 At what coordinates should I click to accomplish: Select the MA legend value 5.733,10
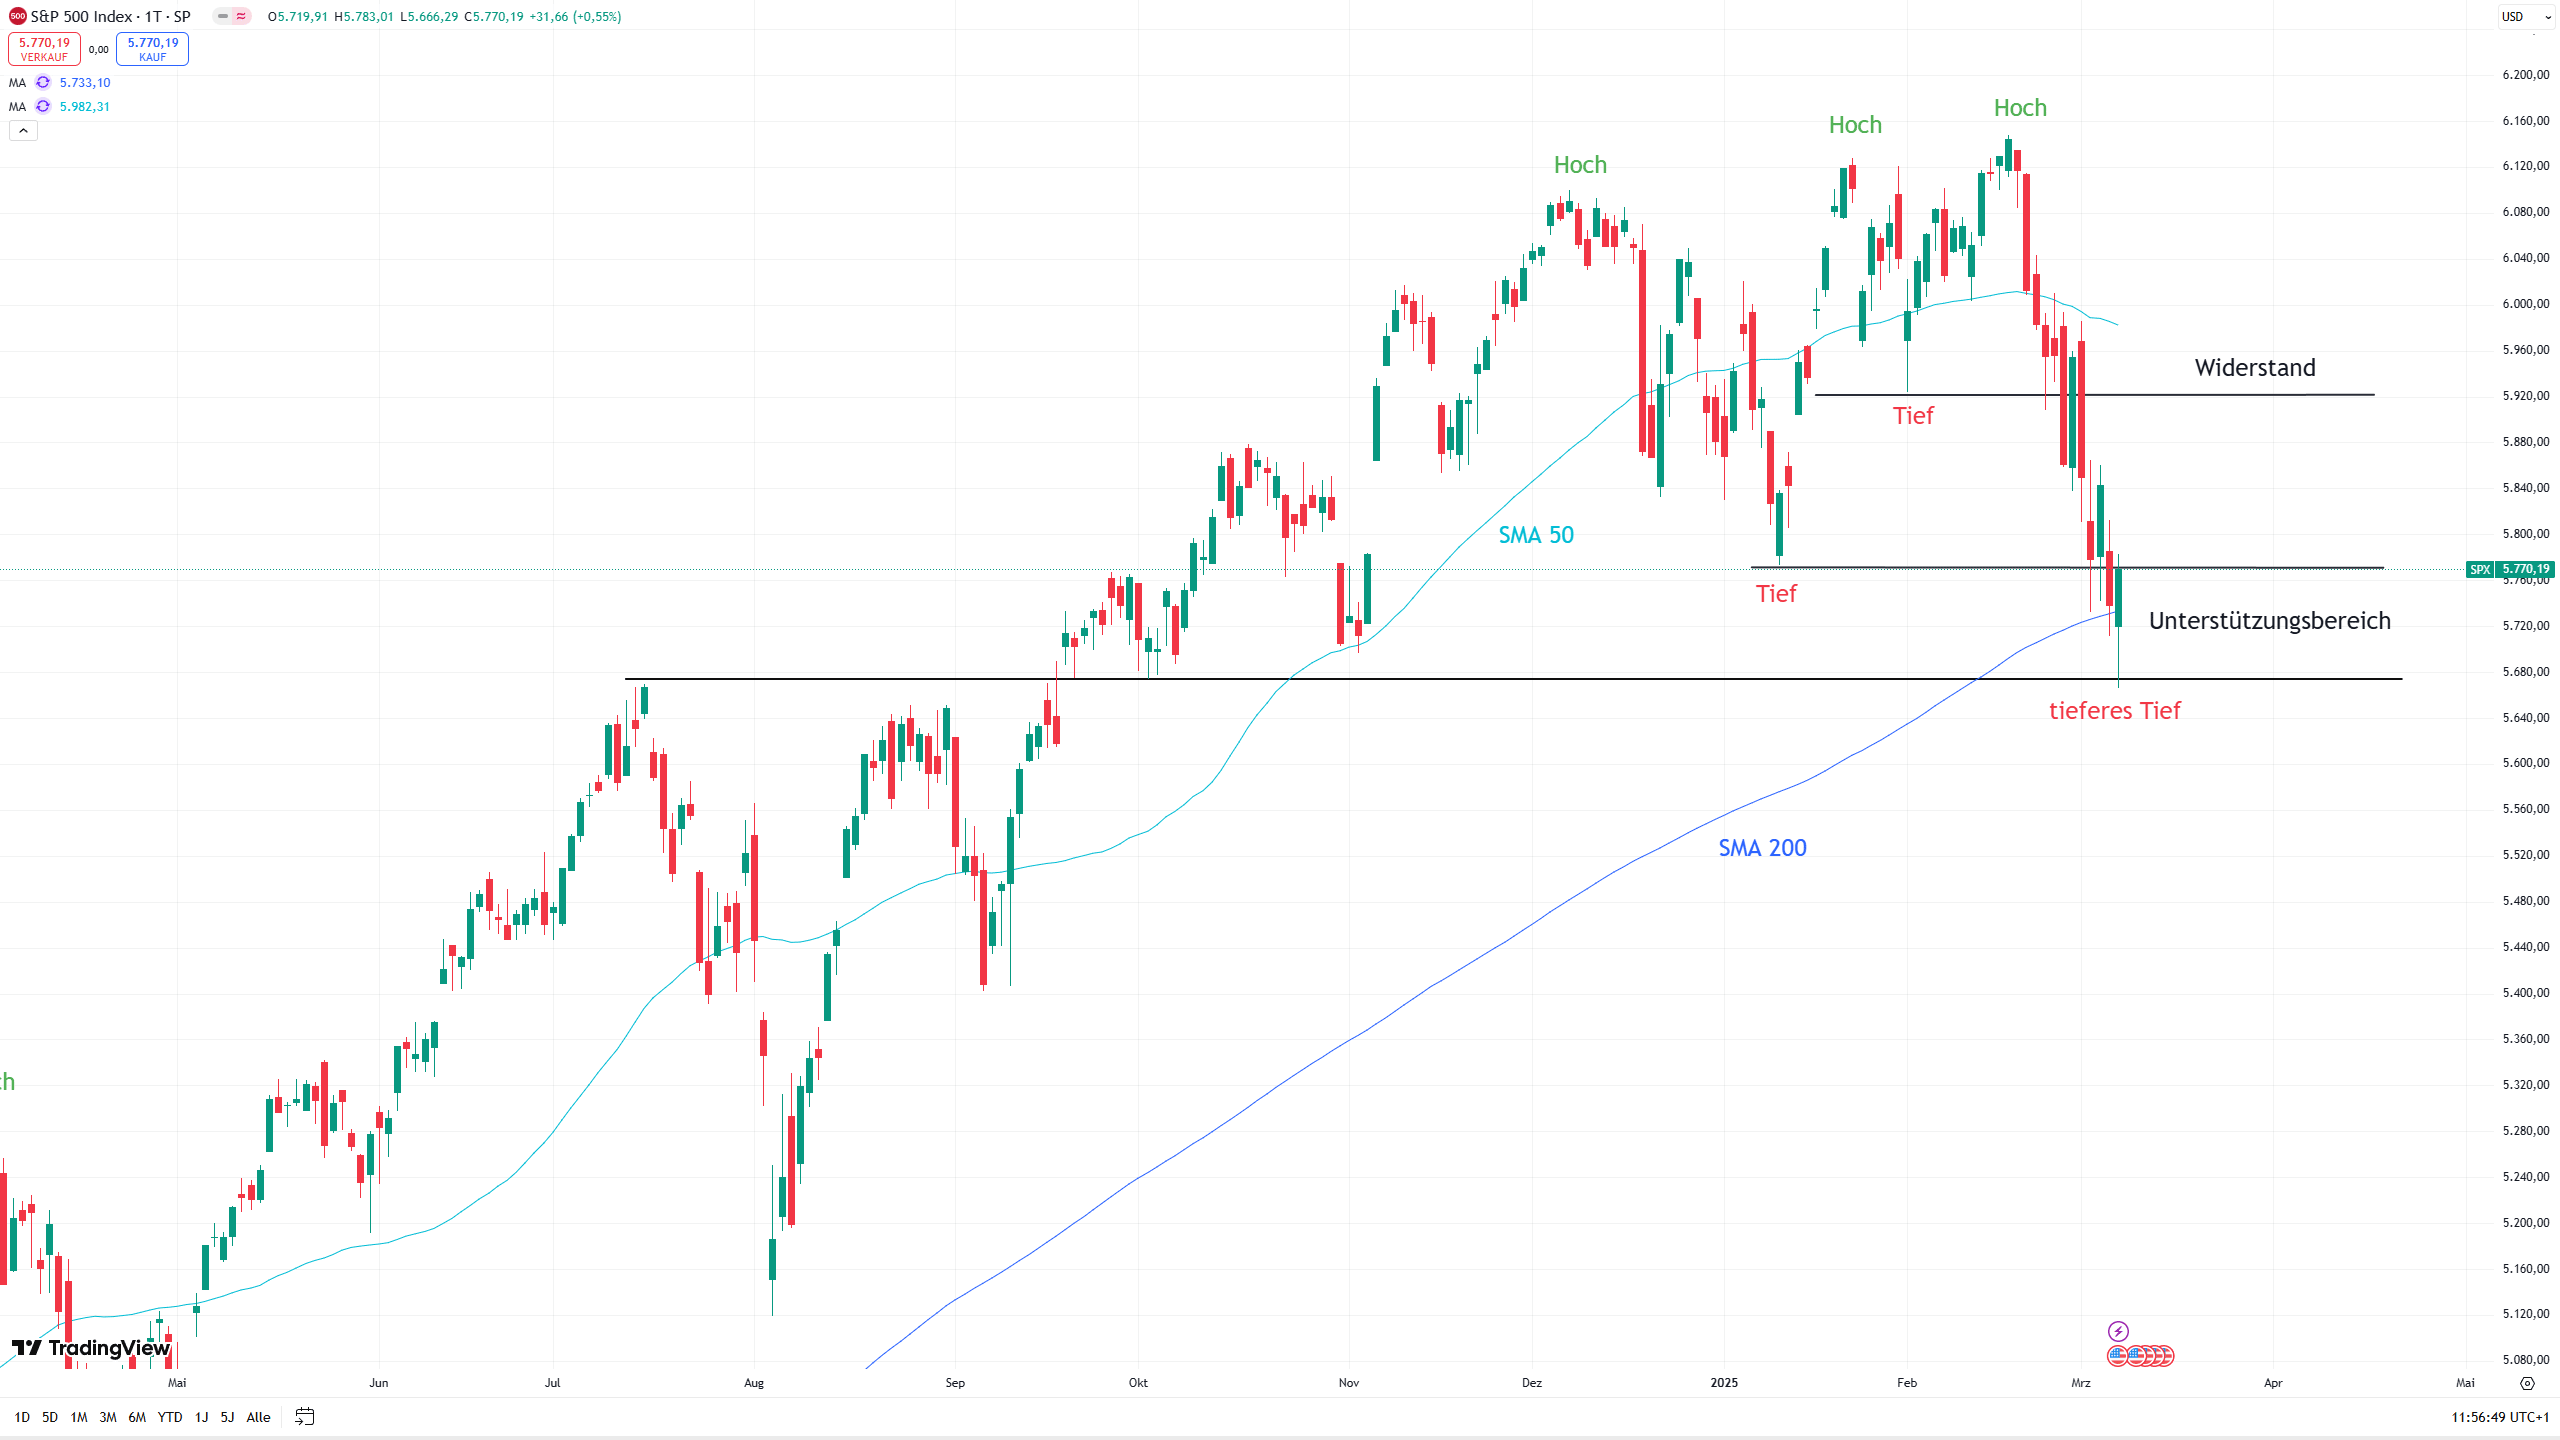click(x=85, y=83)
